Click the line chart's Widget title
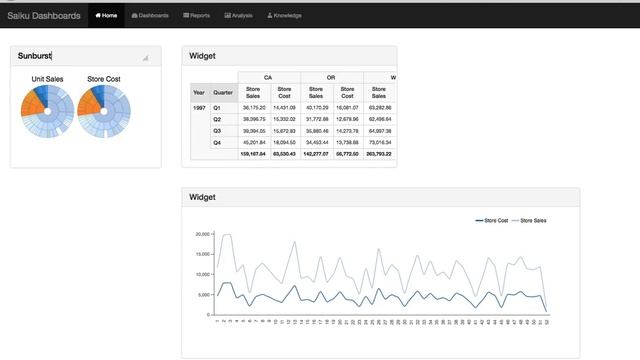The width and height of the screenshot is (640, 360). coord(202,197)
